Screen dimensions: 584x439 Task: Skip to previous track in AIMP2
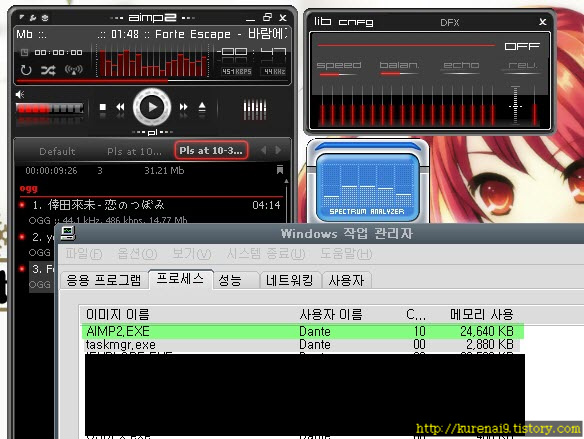pos(120,107)
